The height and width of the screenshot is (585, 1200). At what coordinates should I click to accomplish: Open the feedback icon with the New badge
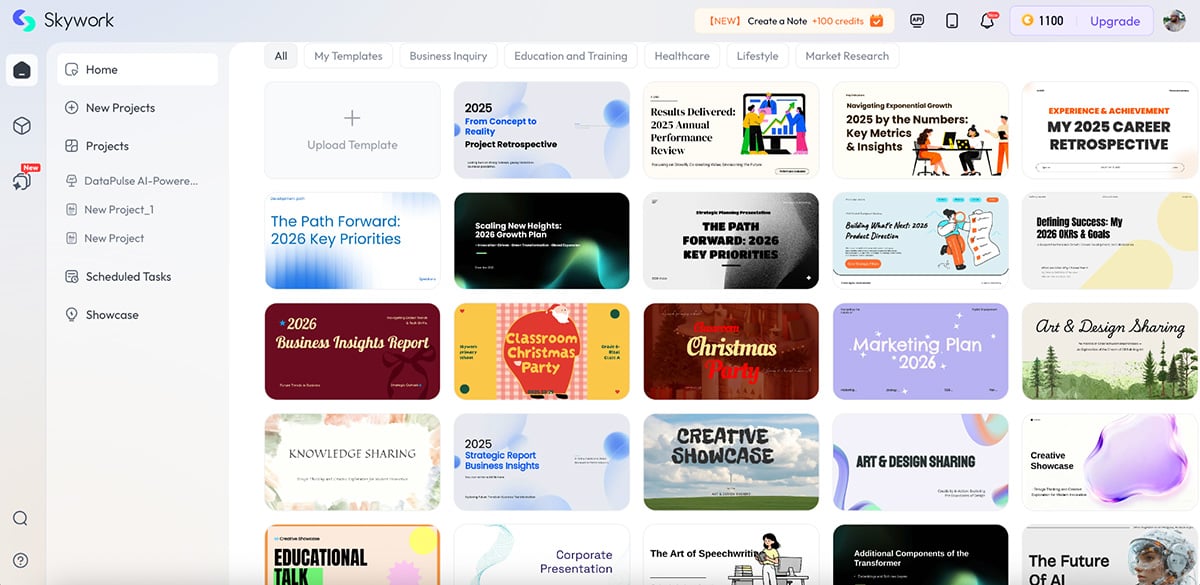tap(22, 180)
